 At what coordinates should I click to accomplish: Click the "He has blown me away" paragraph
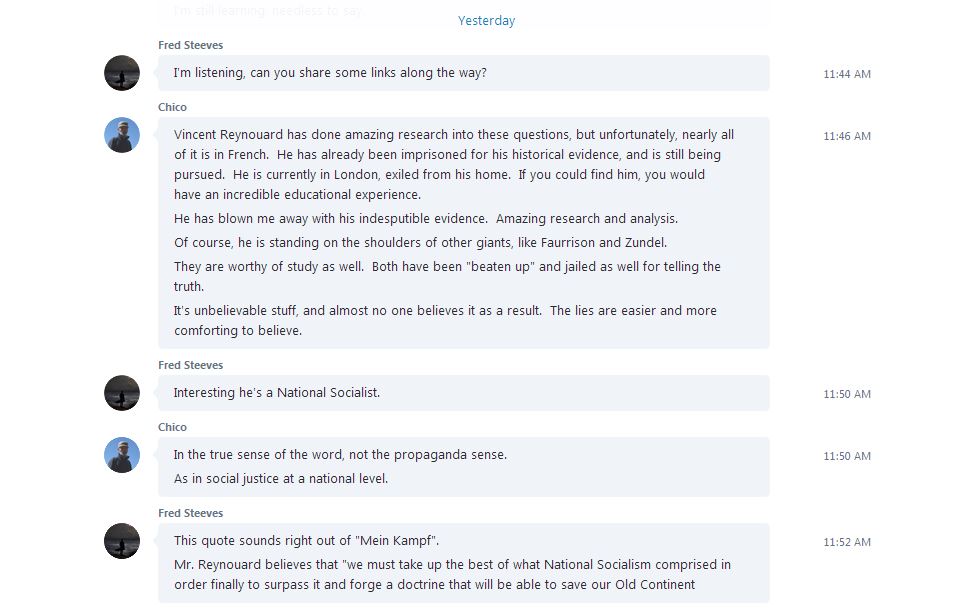(426, 219)
